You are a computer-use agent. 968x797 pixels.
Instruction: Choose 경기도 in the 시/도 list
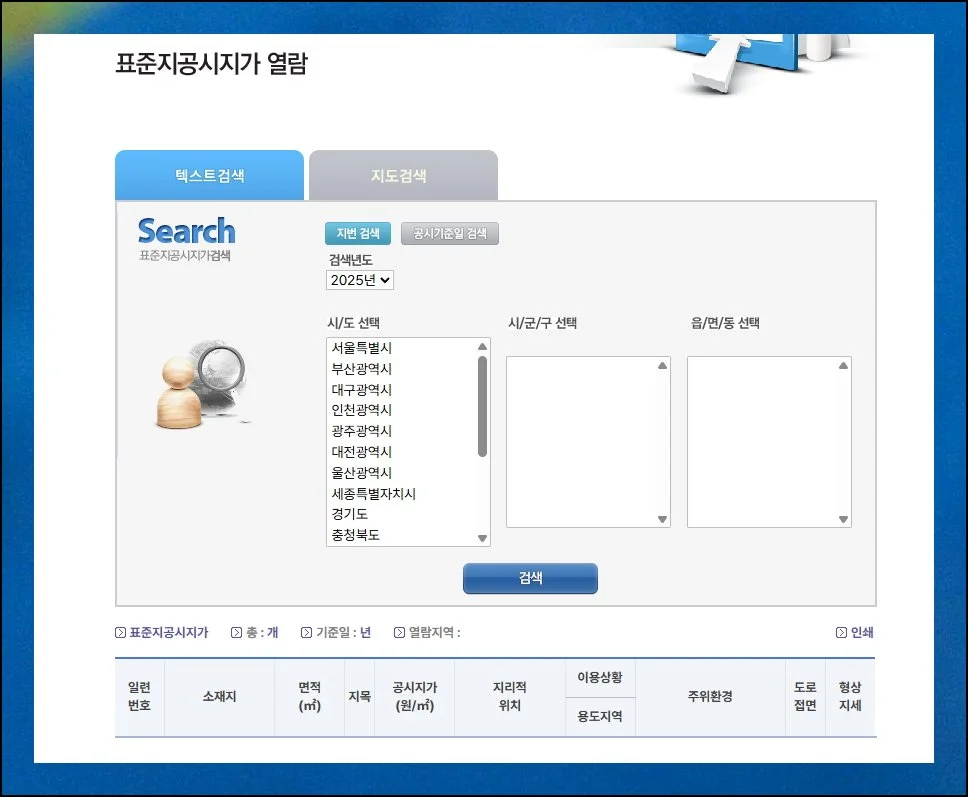click(350, 514)
